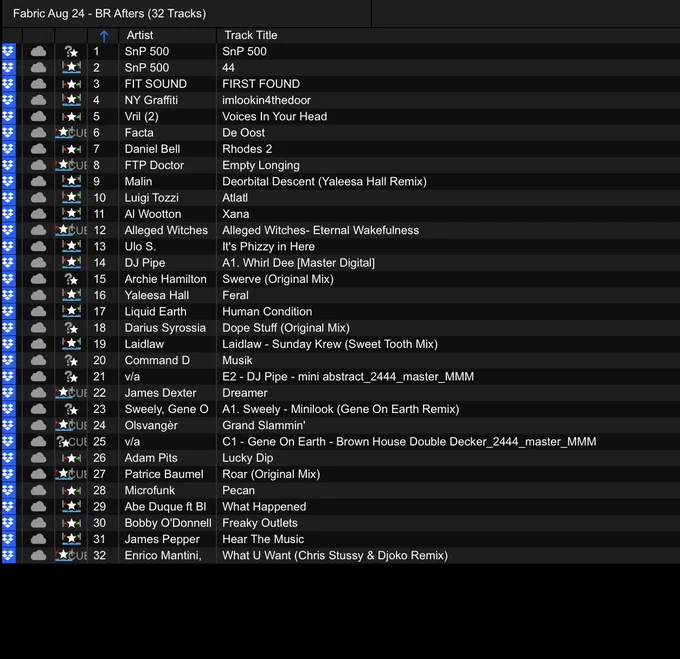Select artist NY Graffiti
Screen dimensions: 680x659
click(151, 100)
